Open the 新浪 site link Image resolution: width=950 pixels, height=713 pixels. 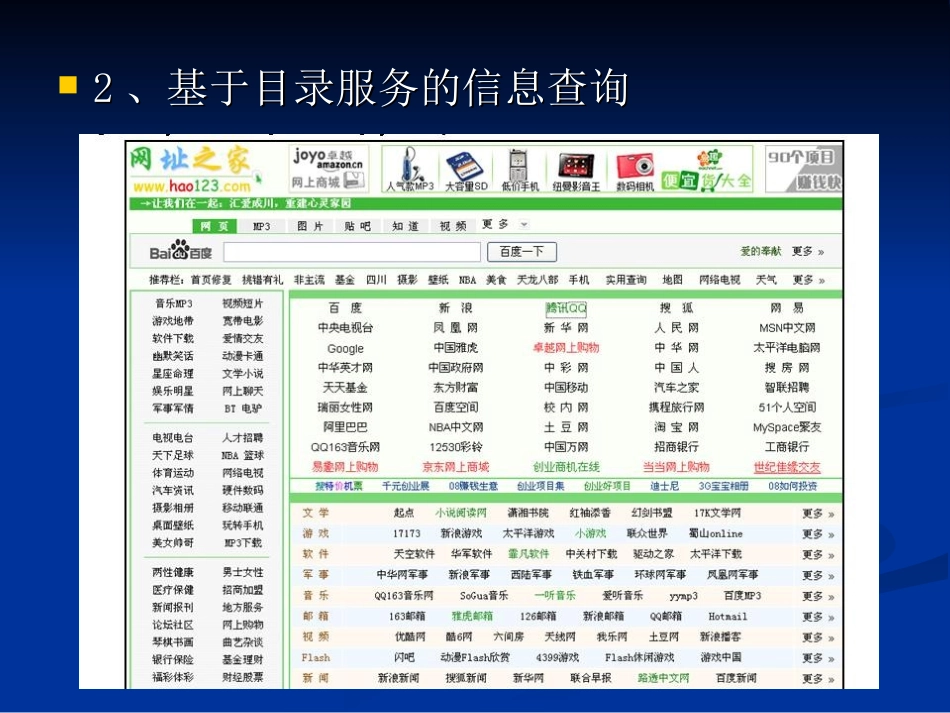[x=456, y=308]
